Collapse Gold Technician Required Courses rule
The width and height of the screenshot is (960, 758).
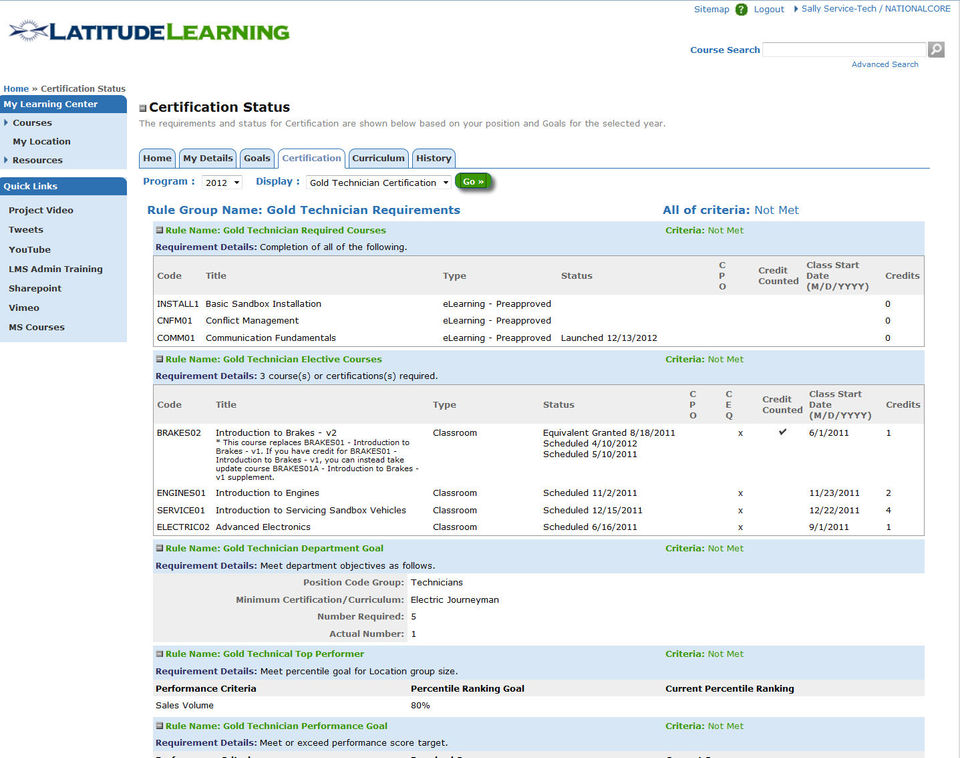click(x=159, y=230)
